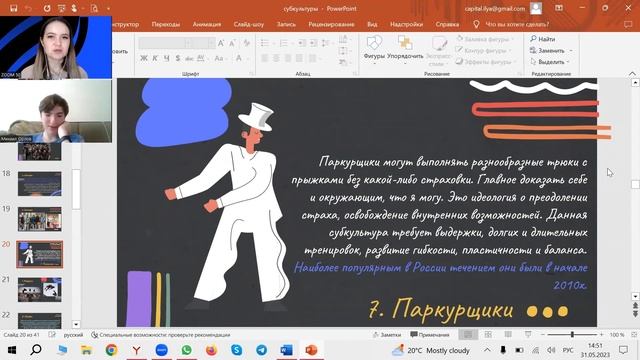Click the taskbar search magnifier icon
This screenshot has width=640, height=360.
coord(36,350)
